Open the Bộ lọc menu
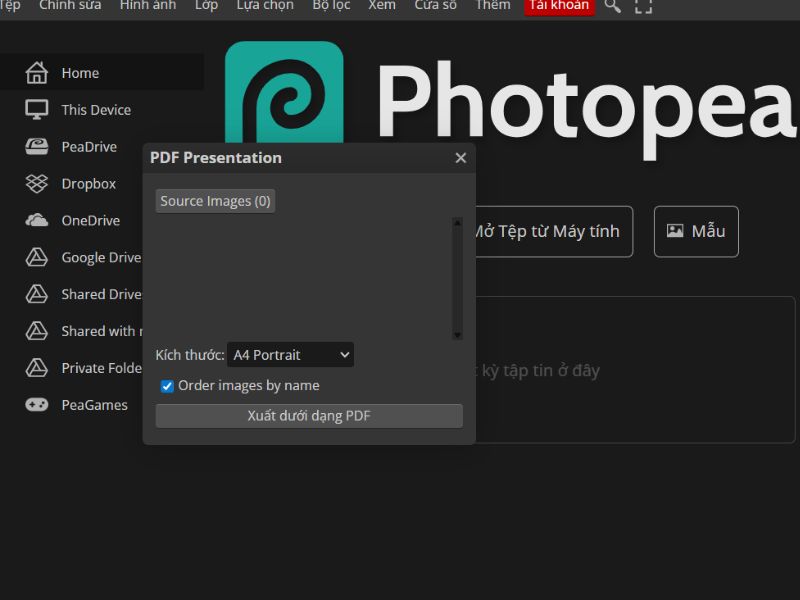 coord(332,5)
